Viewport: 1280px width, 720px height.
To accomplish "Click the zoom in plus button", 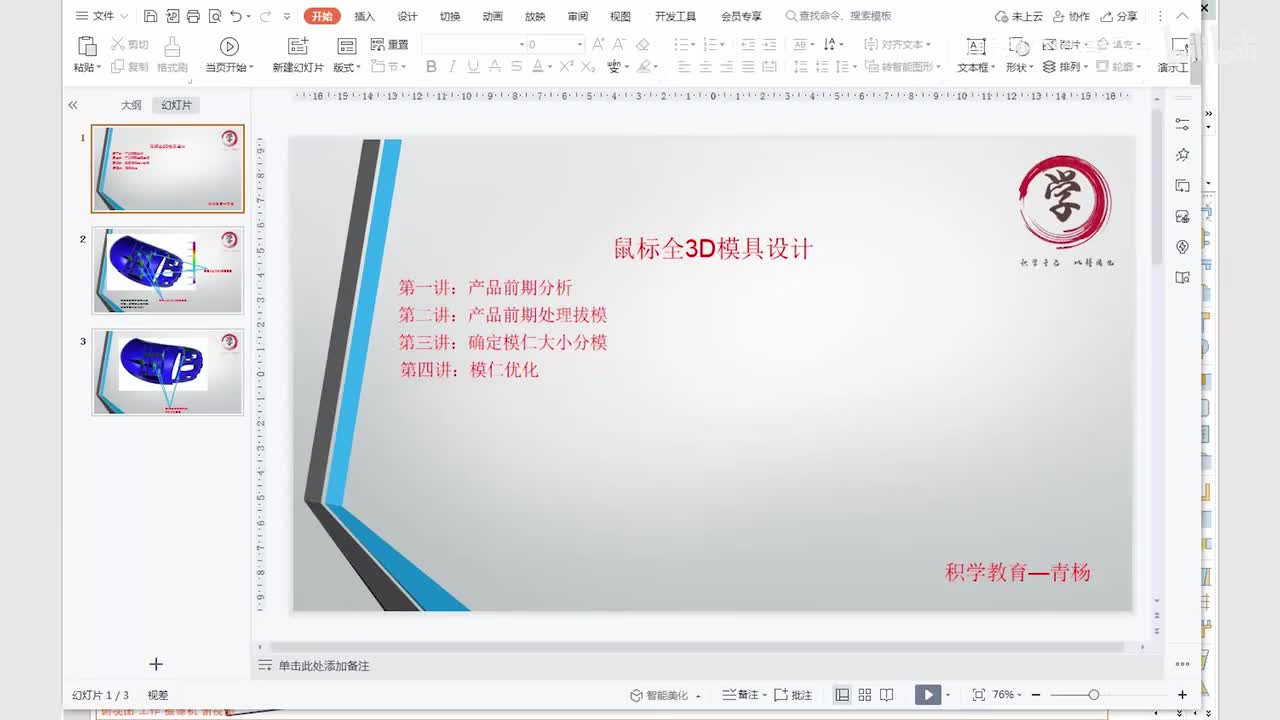I will tap(1182, 695).
